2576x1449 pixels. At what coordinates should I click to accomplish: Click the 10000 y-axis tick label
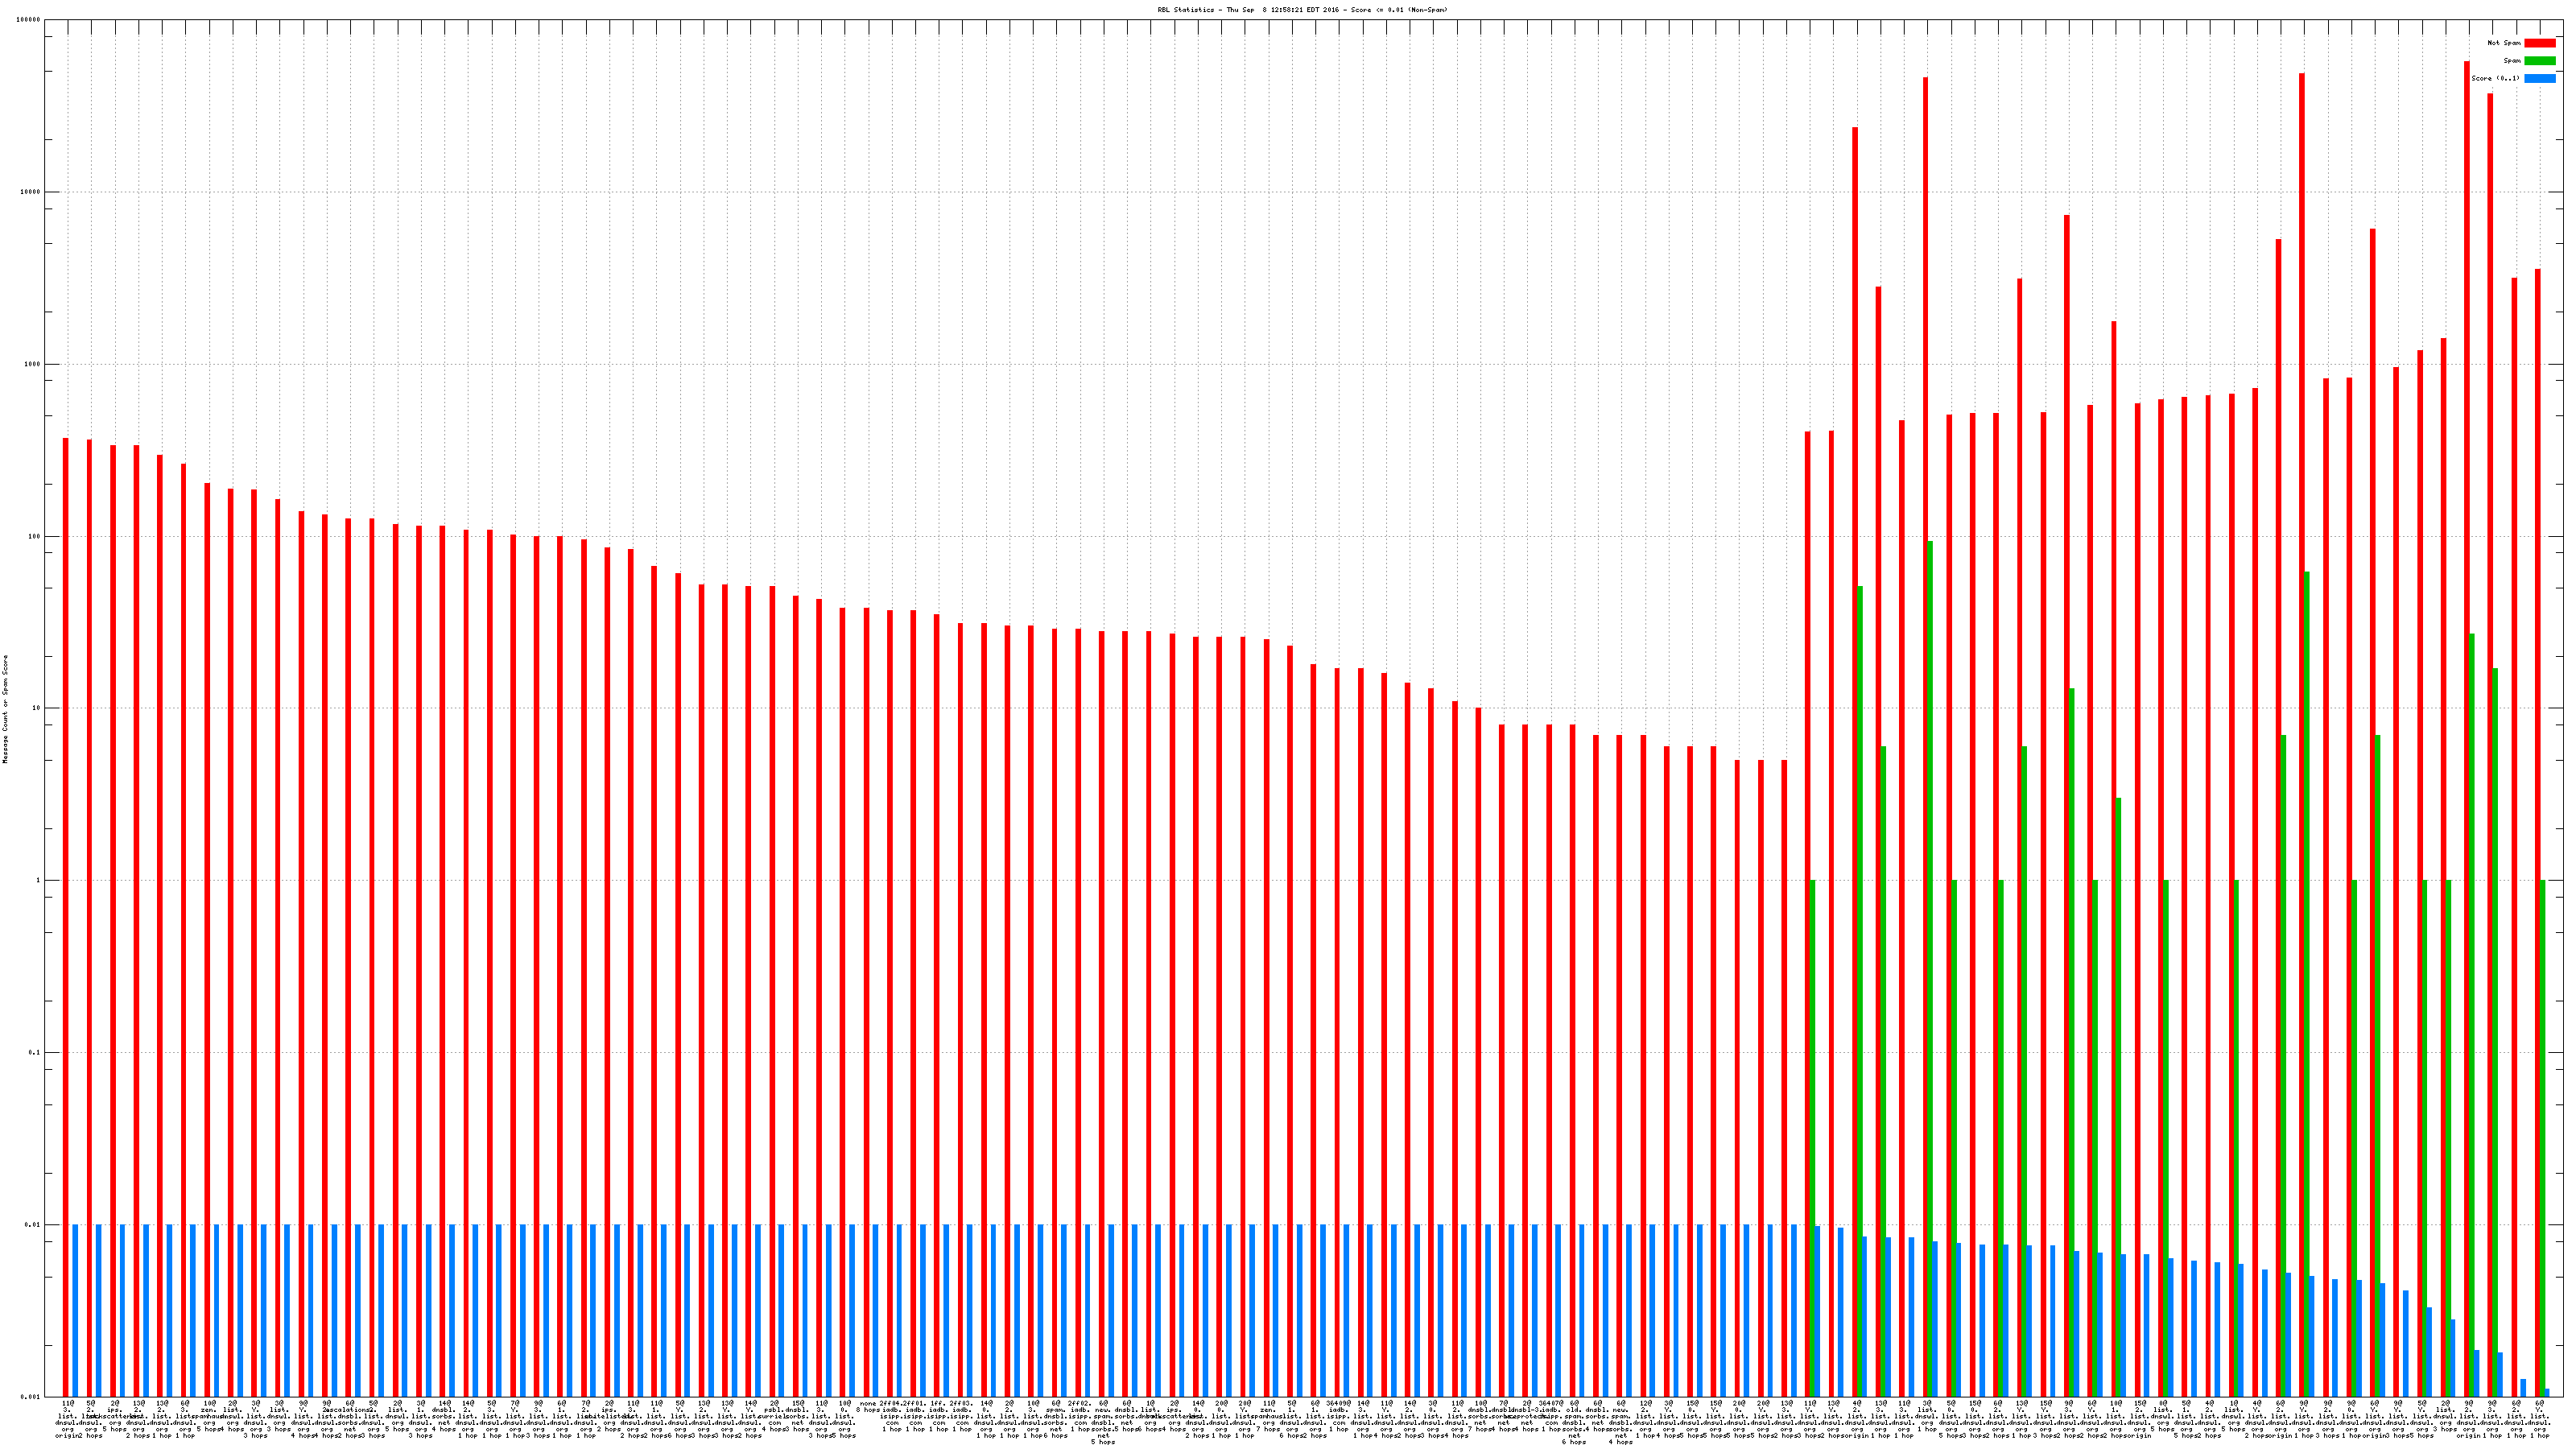(x=31, y=192)
